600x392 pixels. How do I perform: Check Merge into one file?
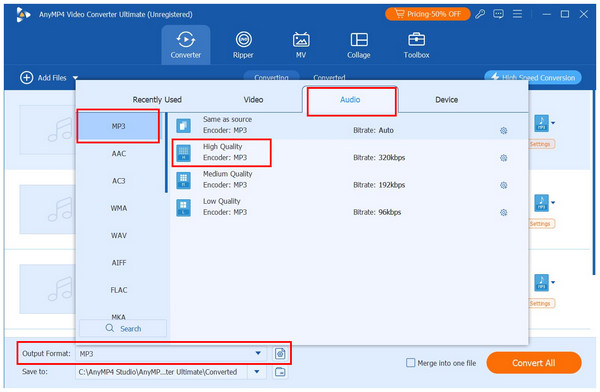[410, 363]
